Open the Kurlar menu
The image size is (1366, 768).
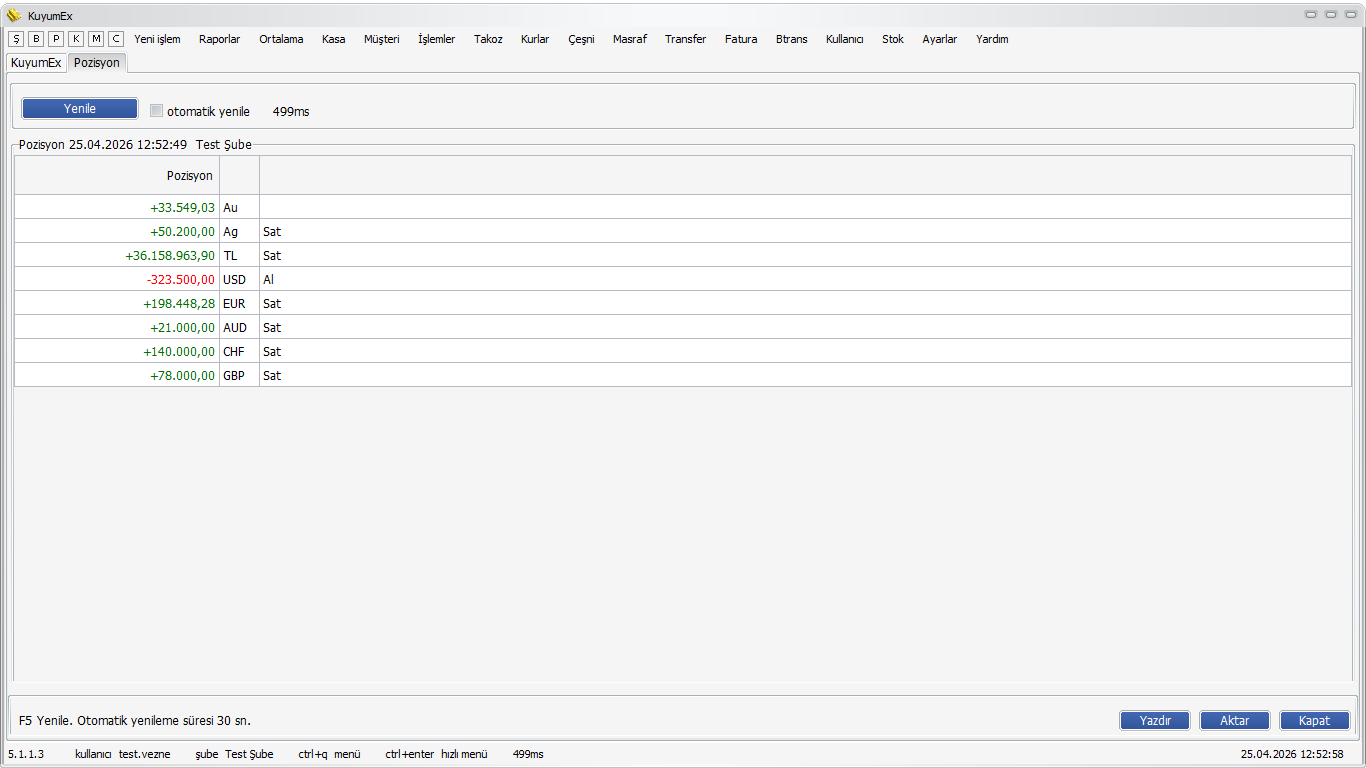[535, 39]
